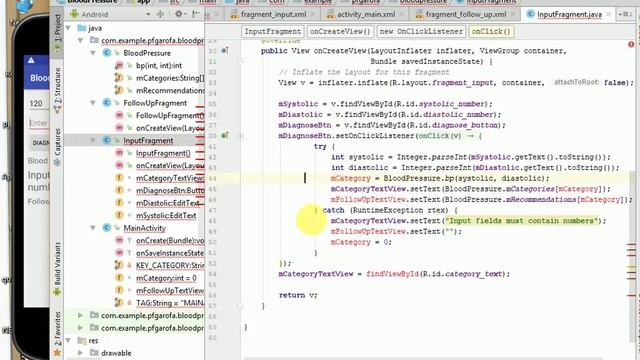Collapse the java folder node
The height and width of the screenshot is (360, 640).
pyautogui.click(x=68, y=28)
